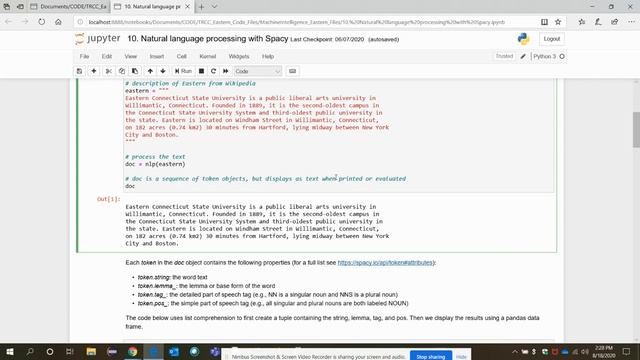Click the edit pencil icon near Python 3
This screenshot has width=640, height=360.
pyautogui.click(x=523, y=56)
